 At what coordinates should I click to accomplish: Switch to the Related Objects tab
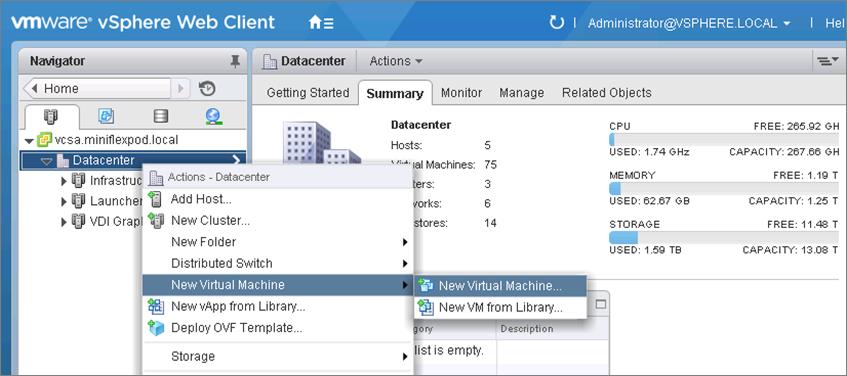click(607, 93)
